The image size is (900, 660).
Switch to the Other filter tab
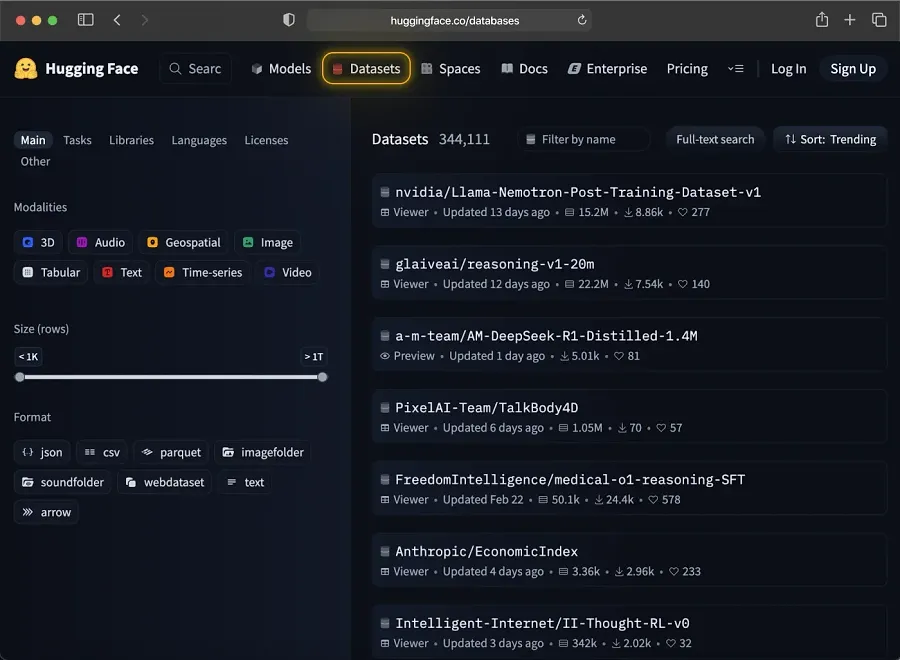pyautogui.click(x=35, y=161)
